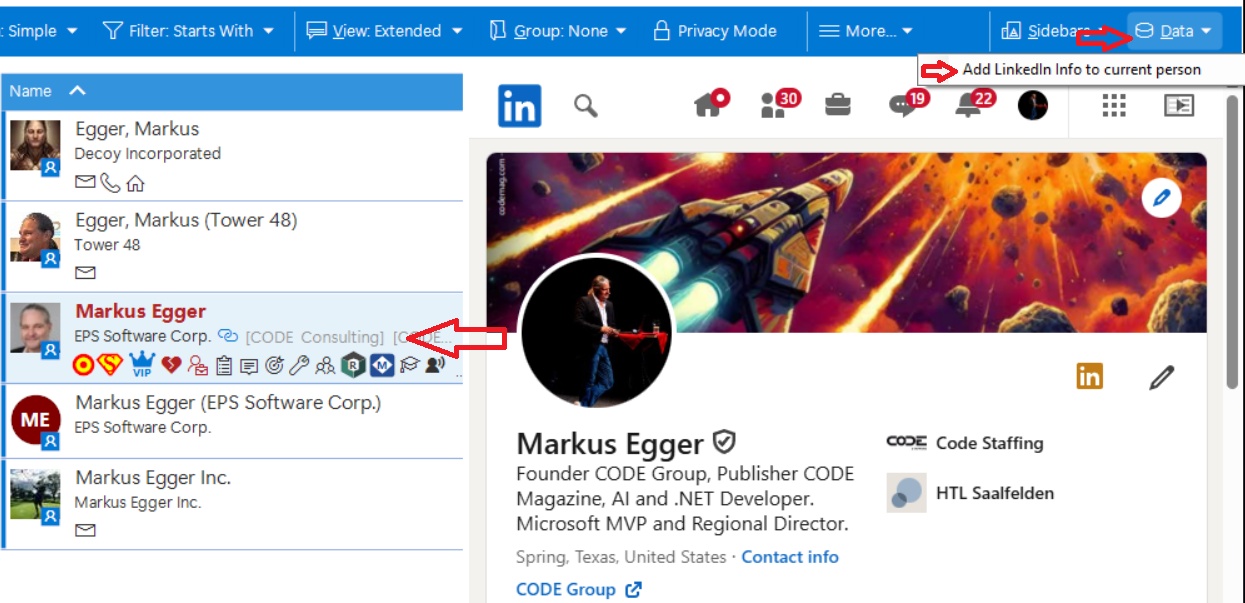The height and width of the screenshot is (603, 1245).
Task: Select Add LinkedIn Info to current person
Action: pyautogui.click(x=1081, y=70)
